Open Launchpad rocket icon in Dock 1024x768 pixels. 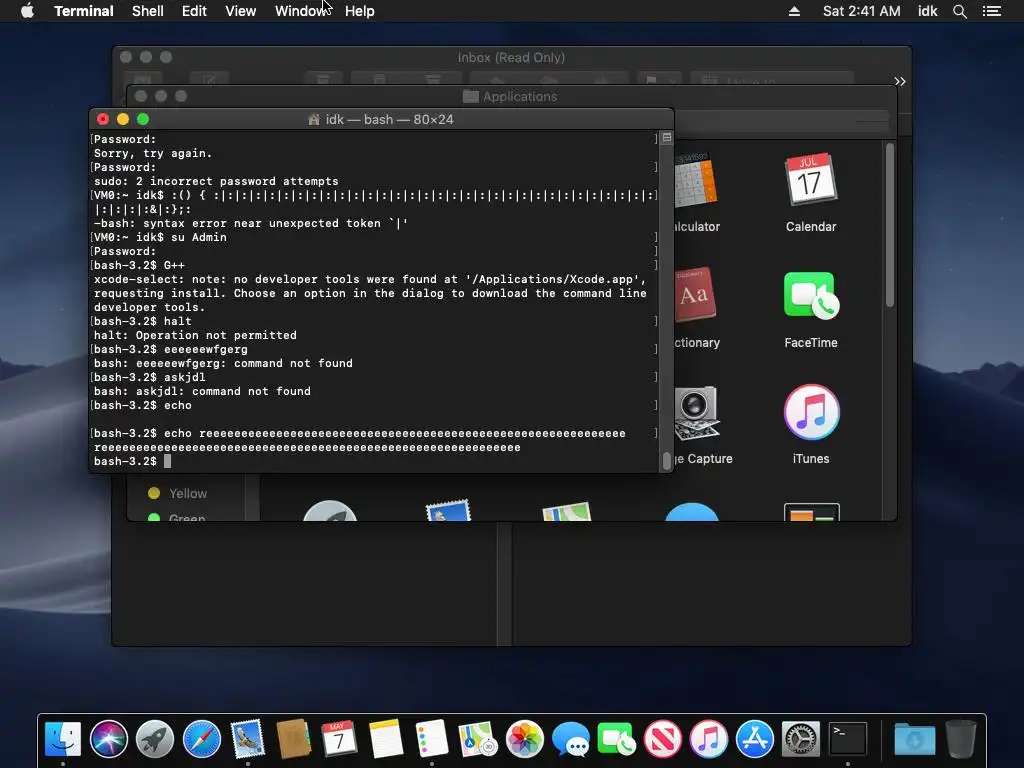point(155,739)
